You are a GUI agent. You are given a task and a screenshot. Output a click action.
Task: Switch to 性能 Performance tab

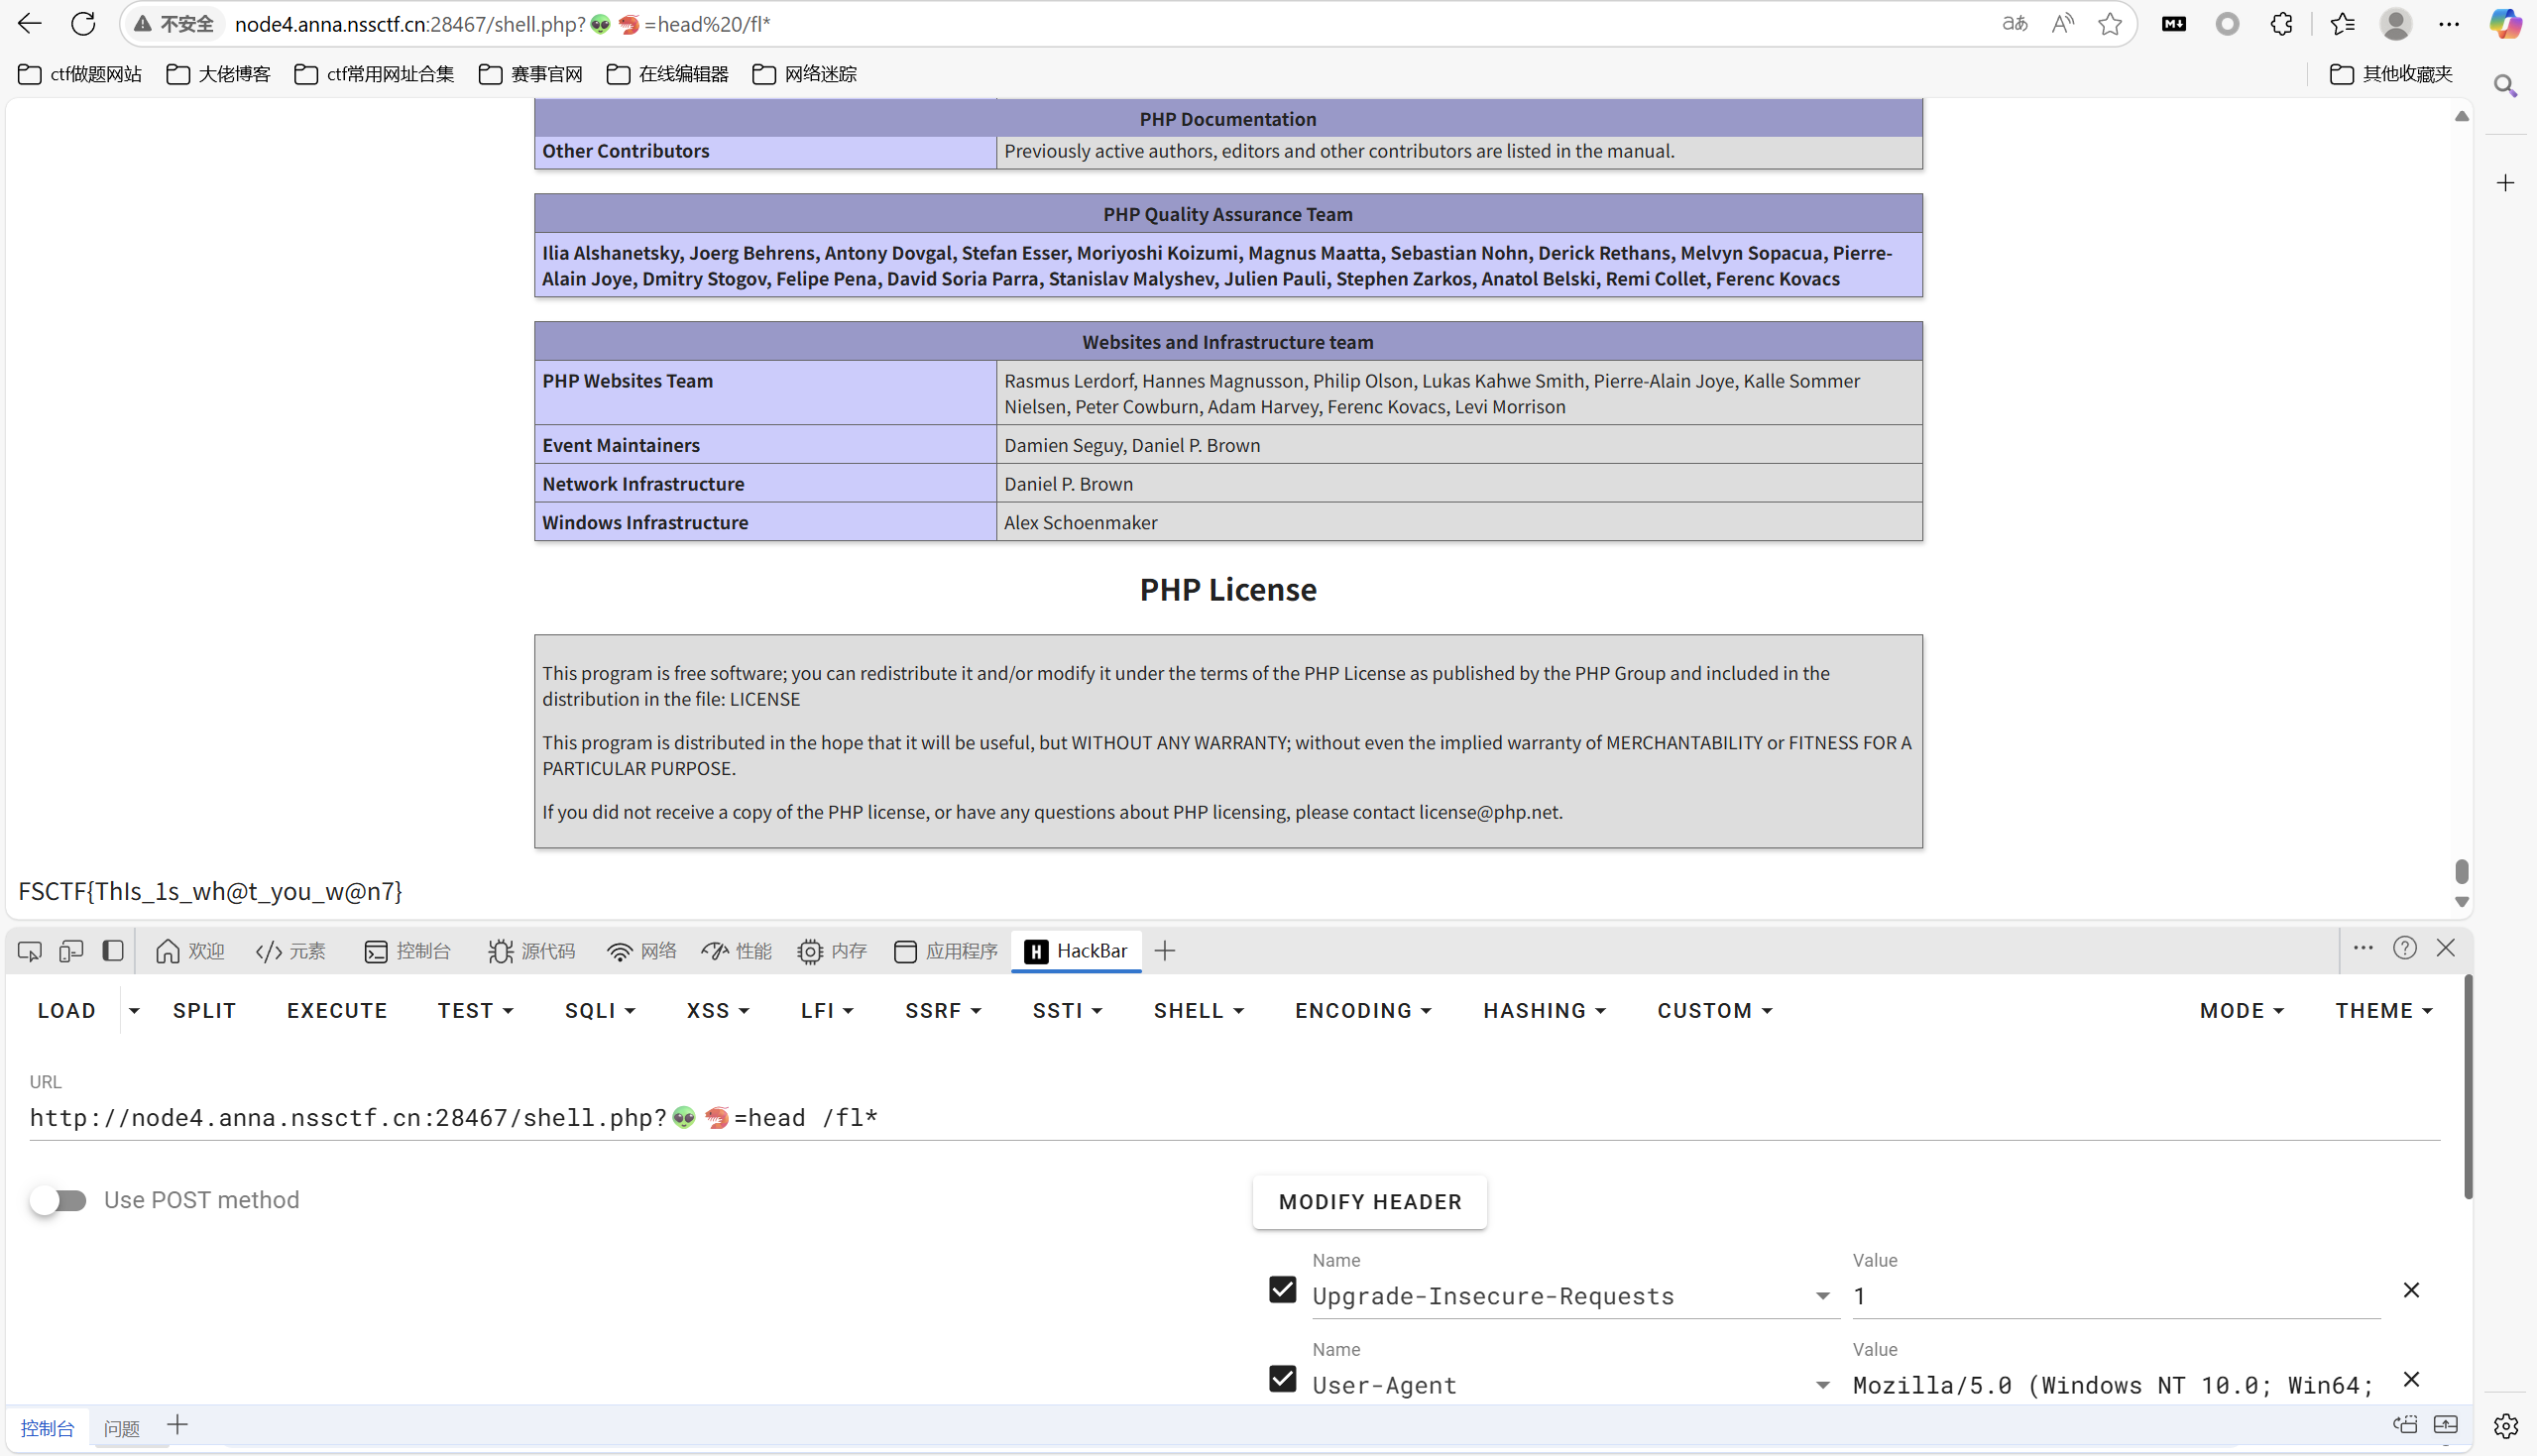[736, 951]
